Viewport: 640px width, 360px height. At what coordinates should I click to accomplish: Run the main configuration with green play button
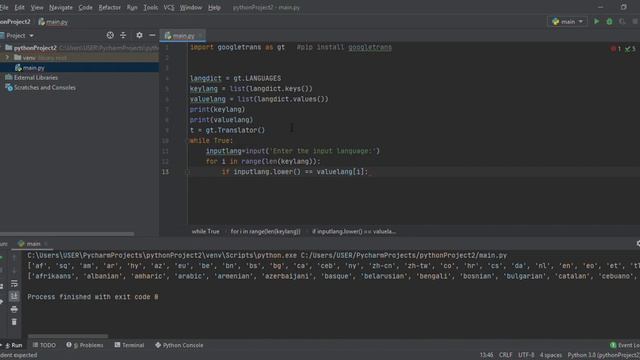(596, 21)
